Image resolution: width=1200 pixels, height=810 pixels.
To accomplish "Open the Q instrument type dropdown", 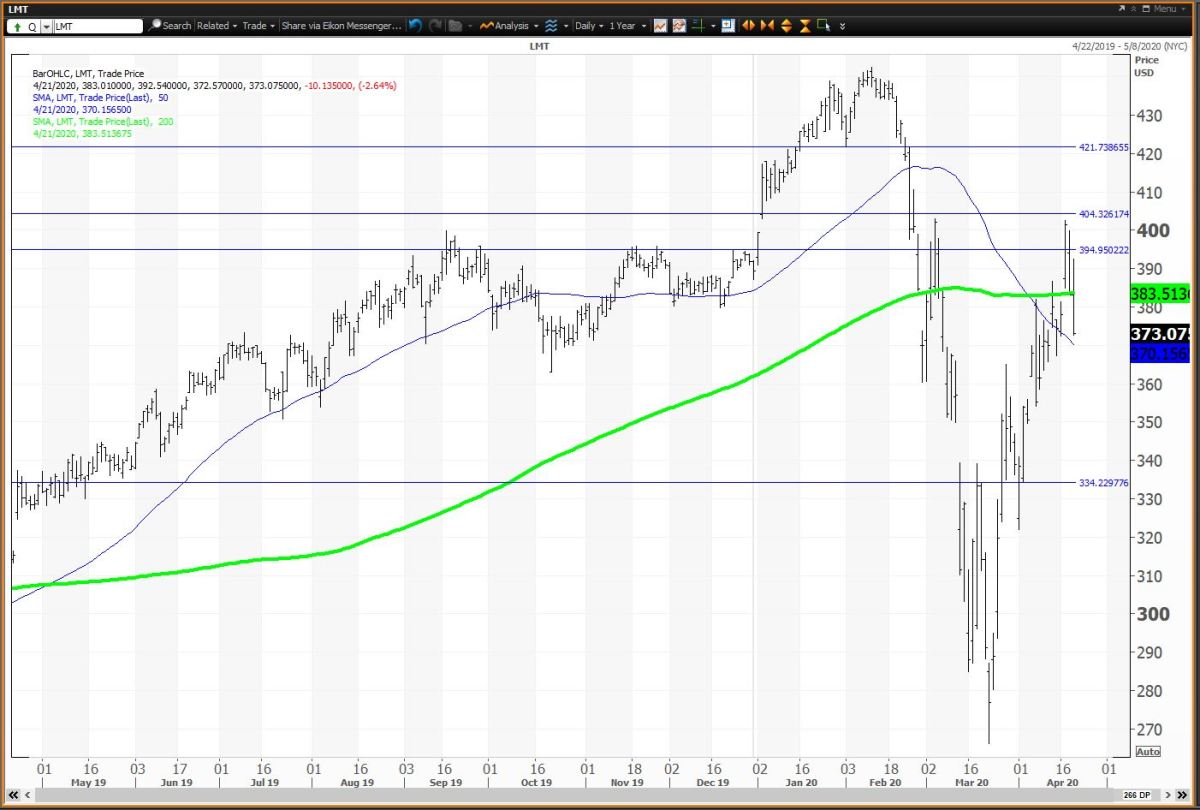I will coord(46,26).
